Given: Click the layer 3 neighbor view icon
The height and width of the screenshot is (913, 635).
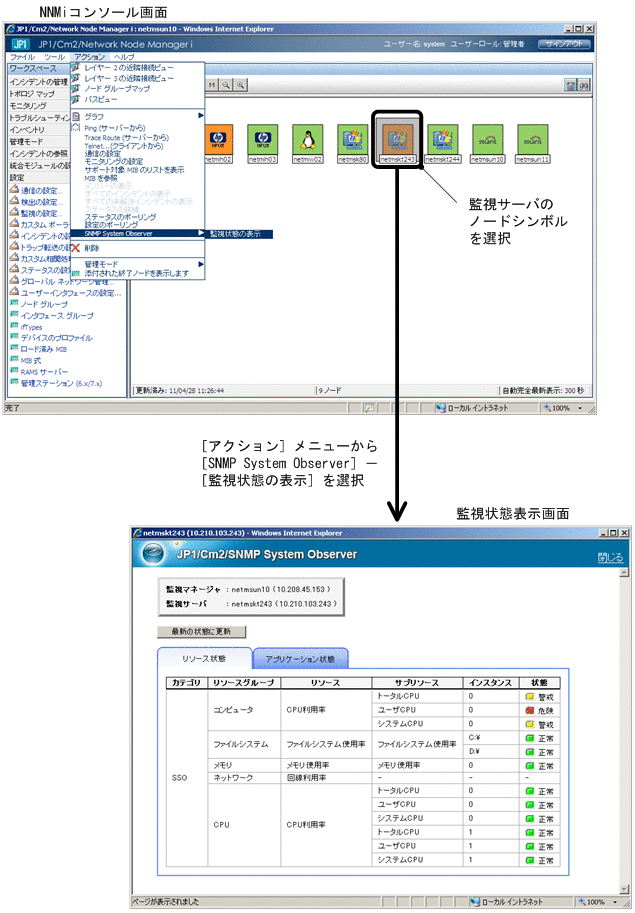Looking at the screenshot, I should click(76, 78).
